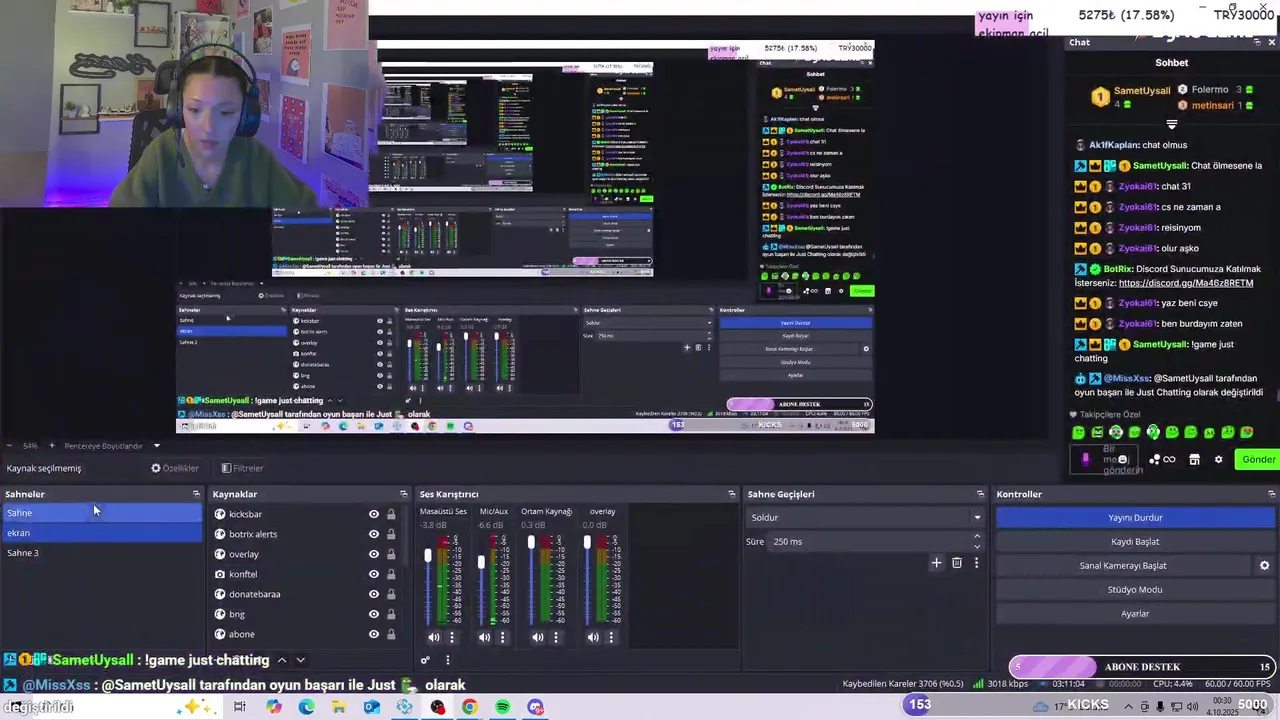
Task: Open Masaüstü Ses three-dot options menu
Action: [x=452, y=637]
